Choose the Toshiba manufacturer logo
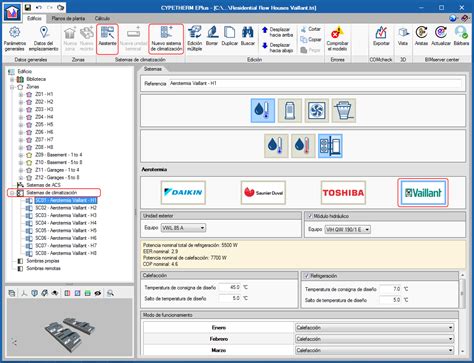The height and width of the screenshot is (363, 474). coord(343,192)
